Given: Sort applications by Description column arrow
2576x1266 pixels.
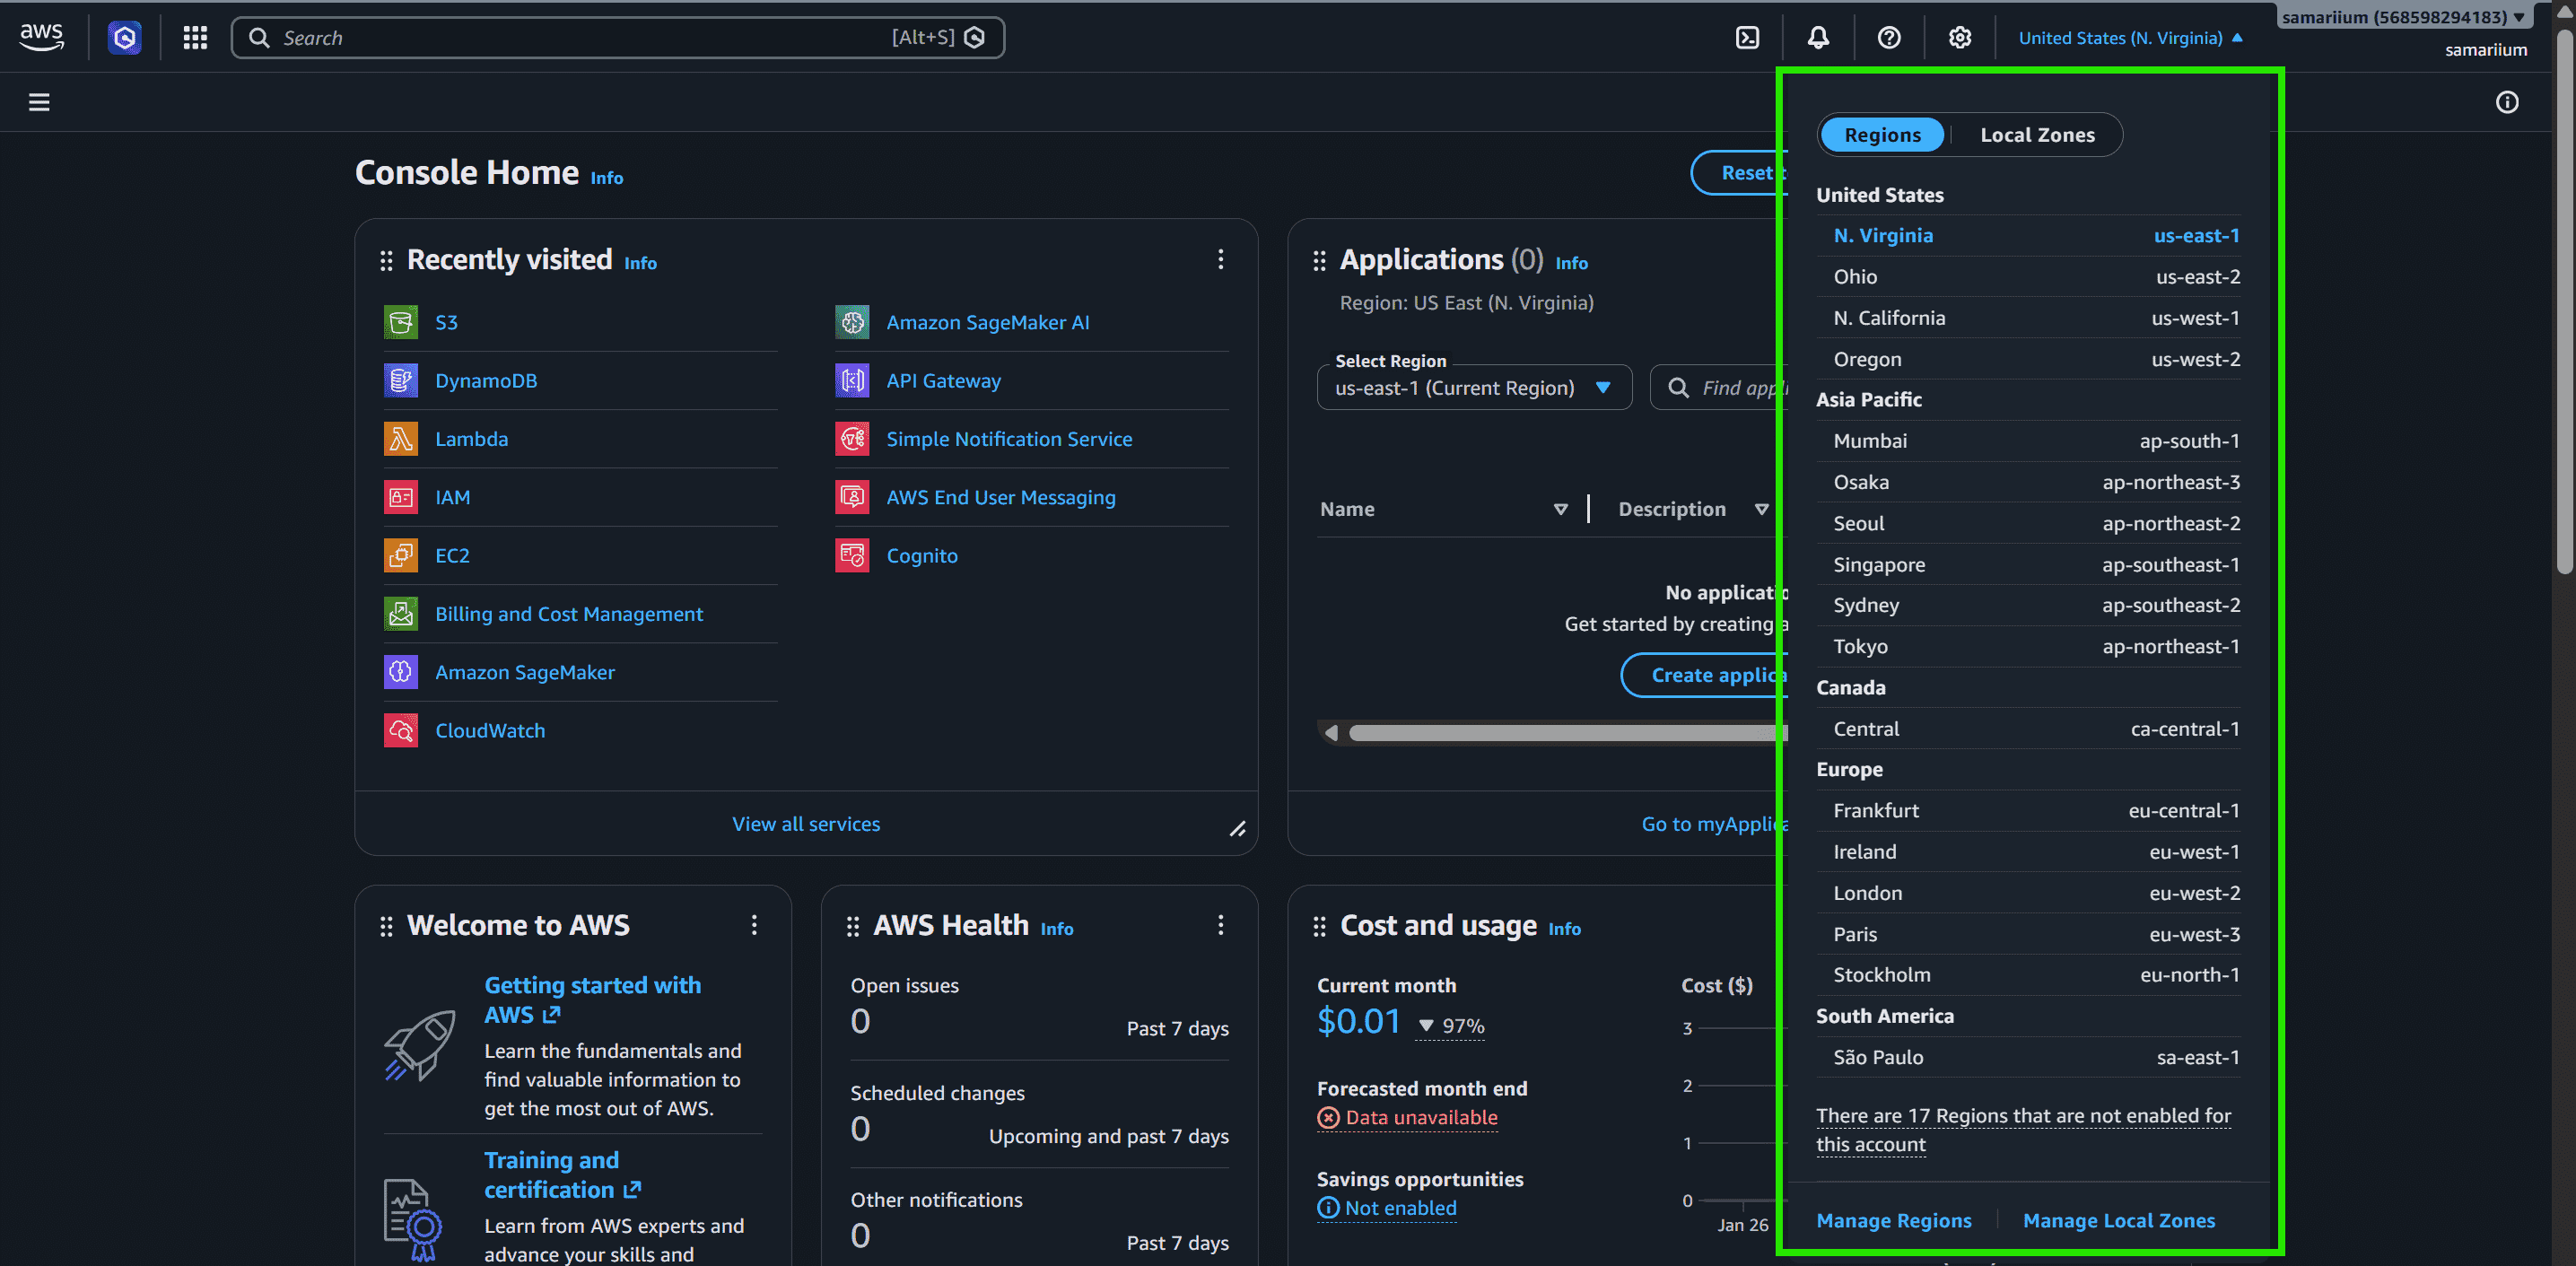Looking at the screenshot, I should coord(1761,510).
